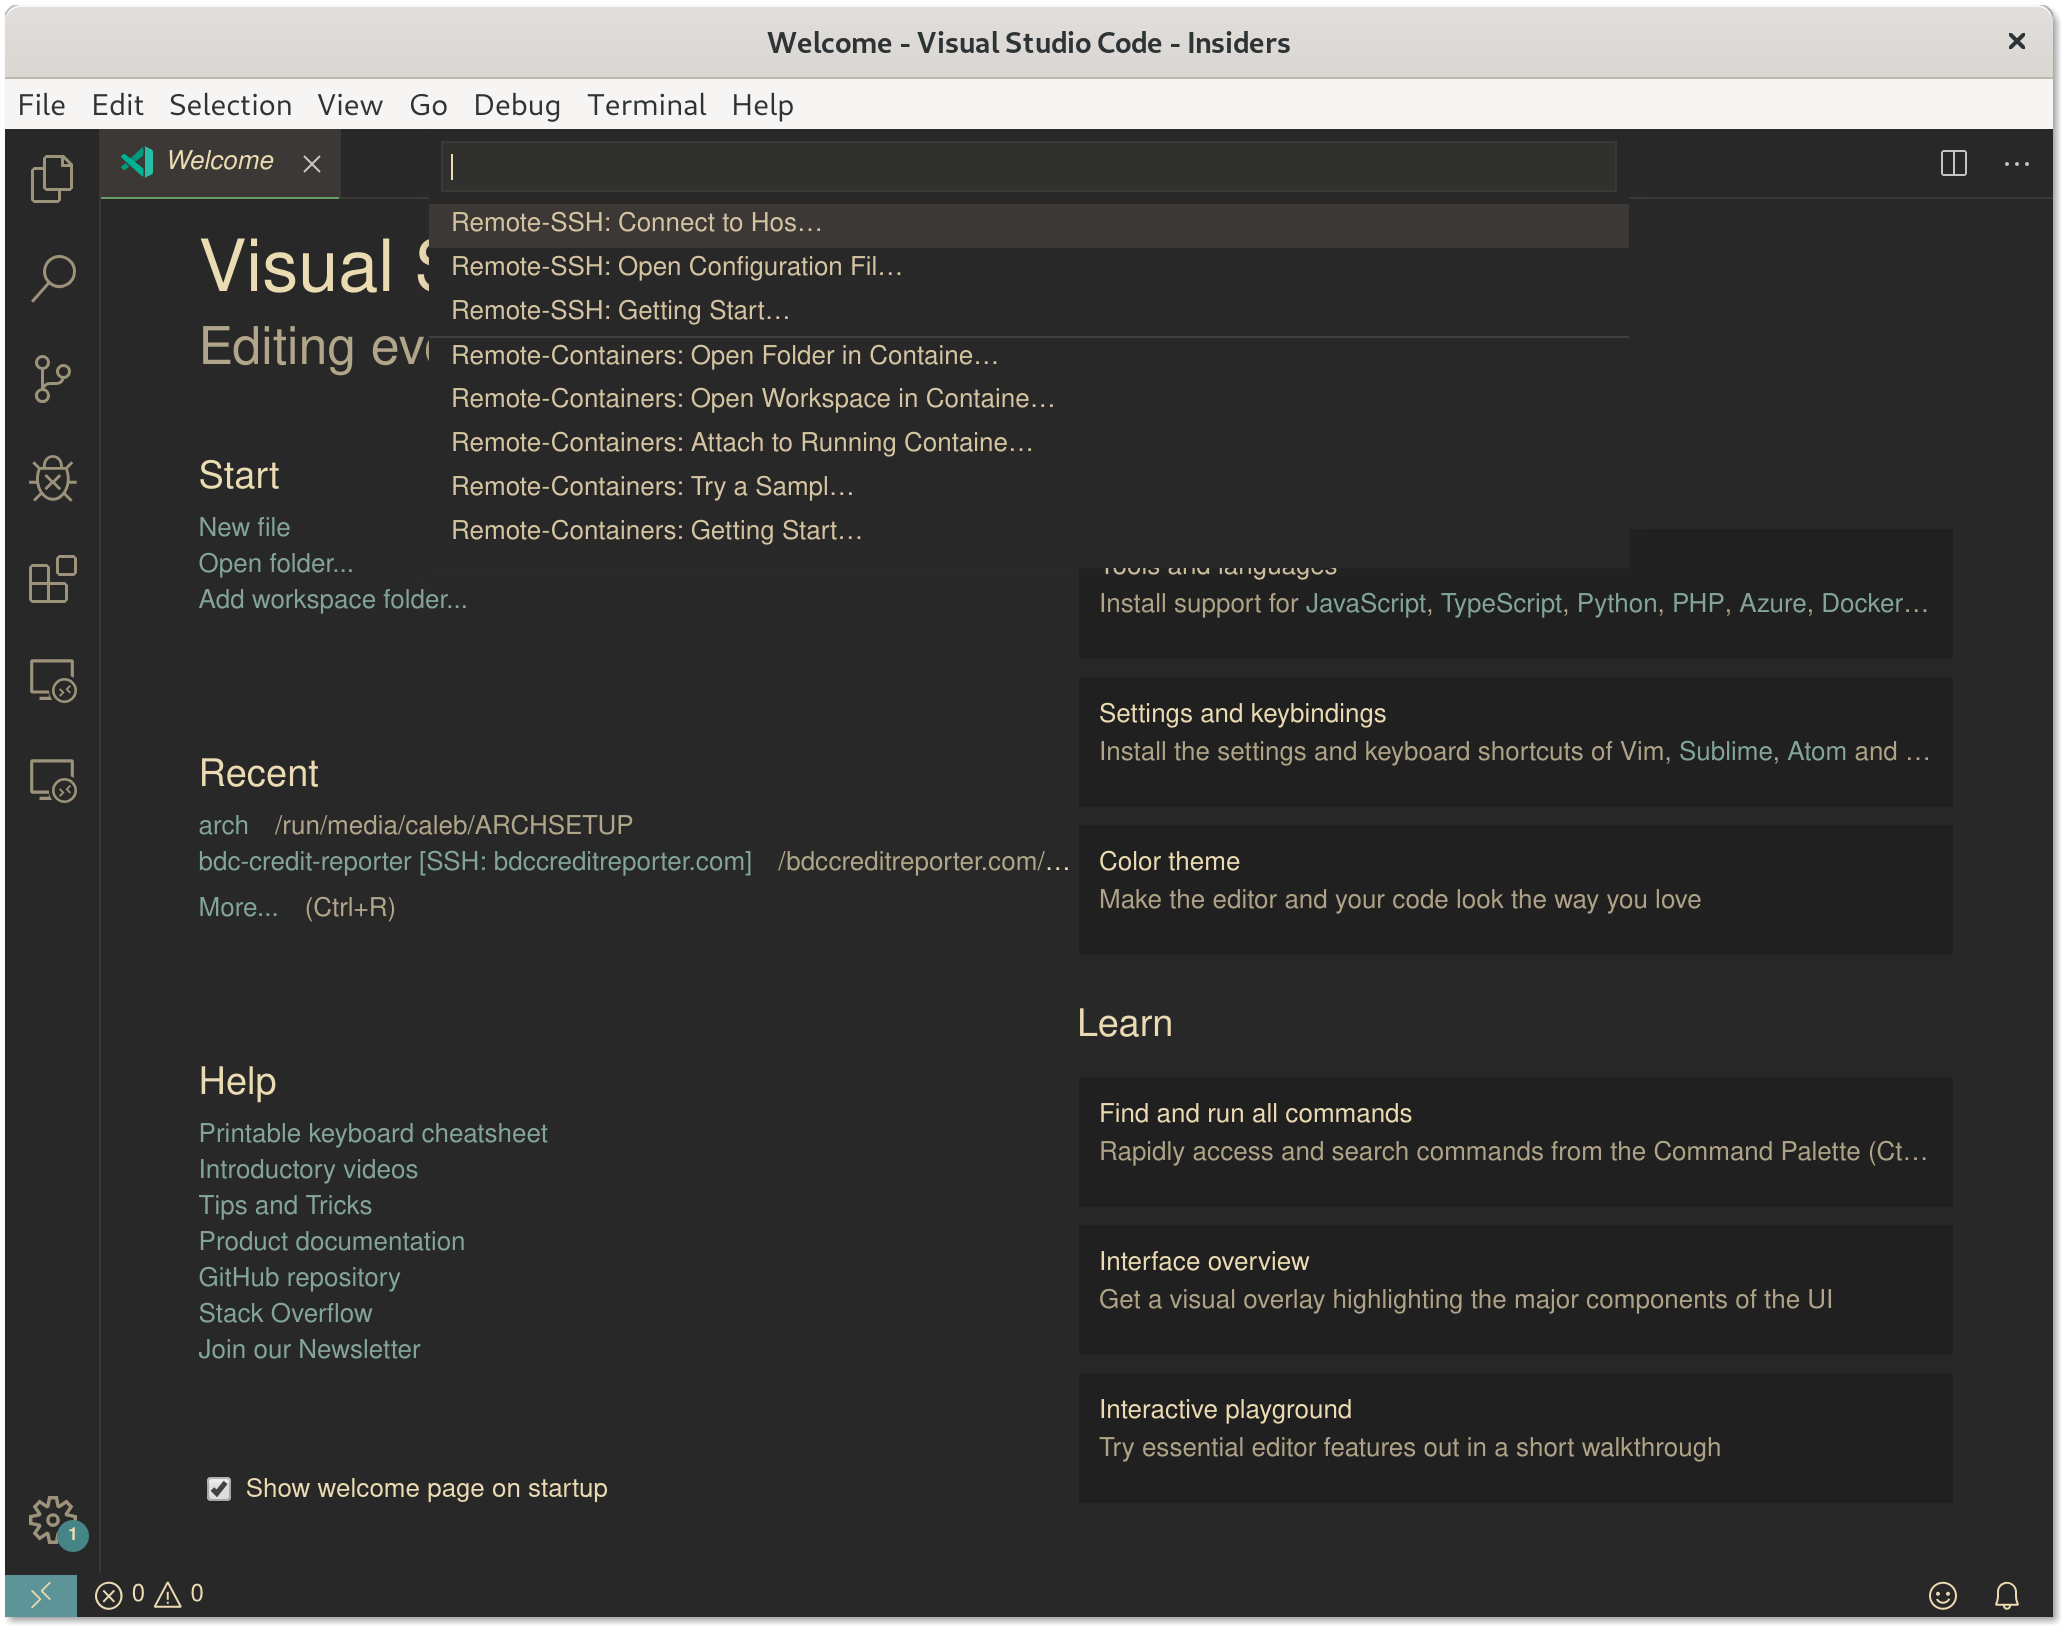Open the Source Control view icon
Screen dimensions: 2062x1626
coord(52,379)
